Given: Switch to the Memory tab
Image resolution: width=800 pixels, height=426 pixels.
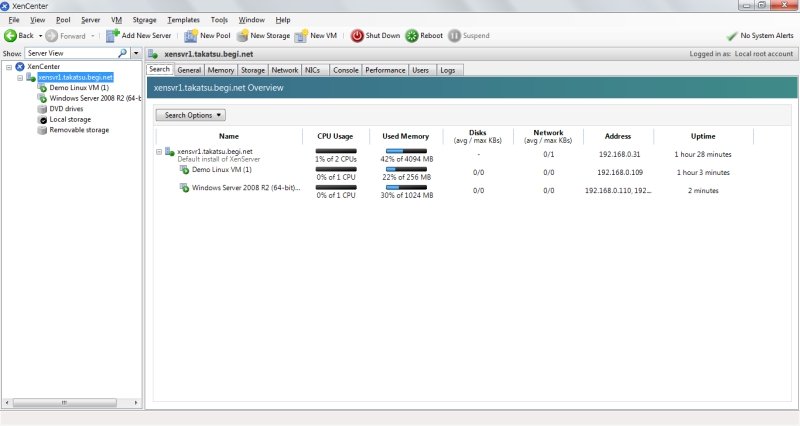Looking at the screenshot, I should tap(220, 70).
